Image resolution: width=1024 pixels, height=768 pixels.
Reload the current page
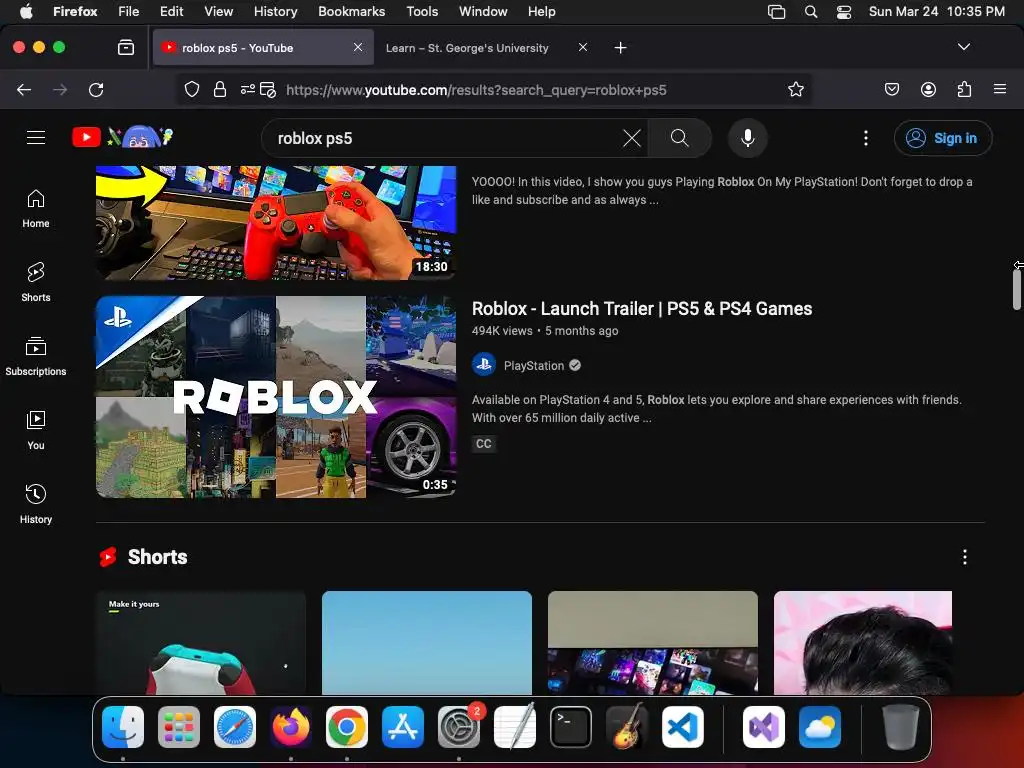coord(96,89)
